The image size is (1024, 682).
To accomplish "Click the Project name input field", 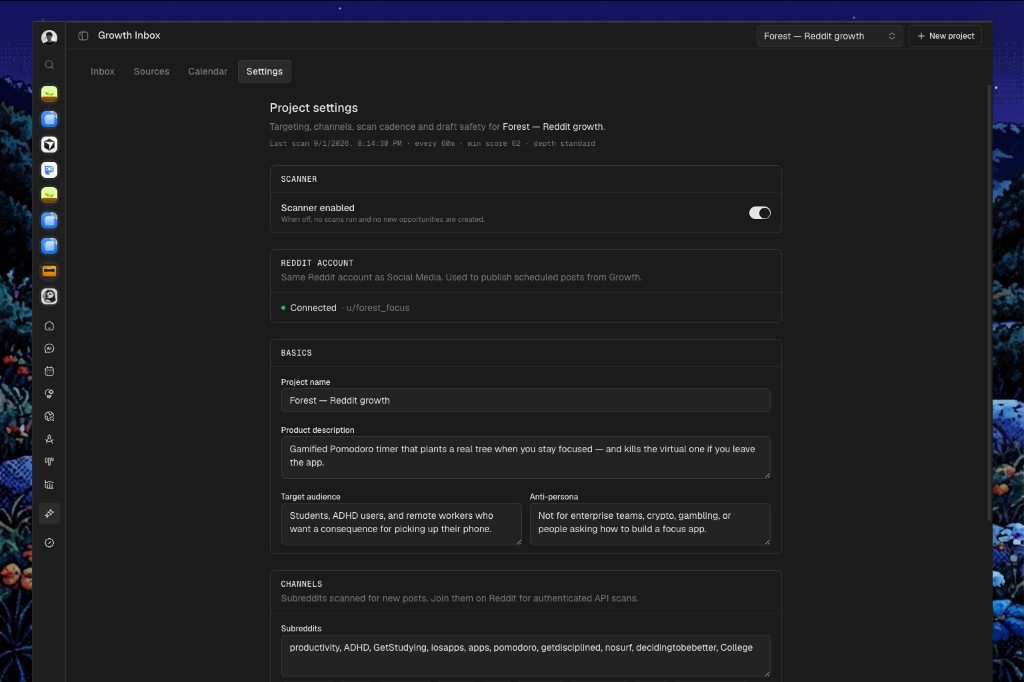I will 526,400.
